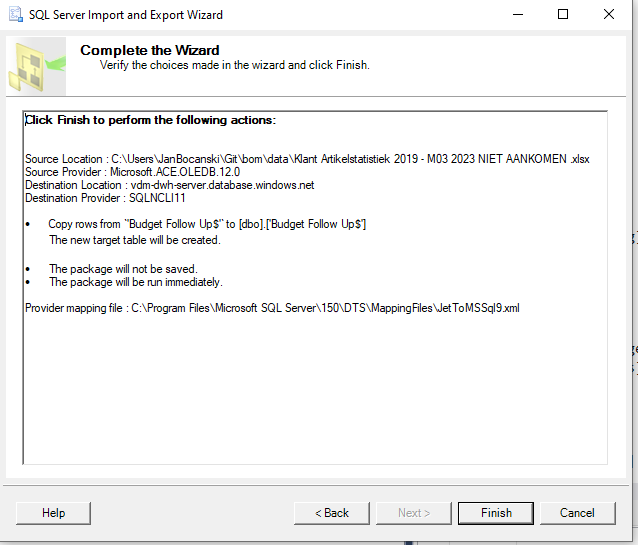This screenshot has height=545, width=638.
Task: Click 'The package will not be saved' bullet
Action: click(123, 269)
